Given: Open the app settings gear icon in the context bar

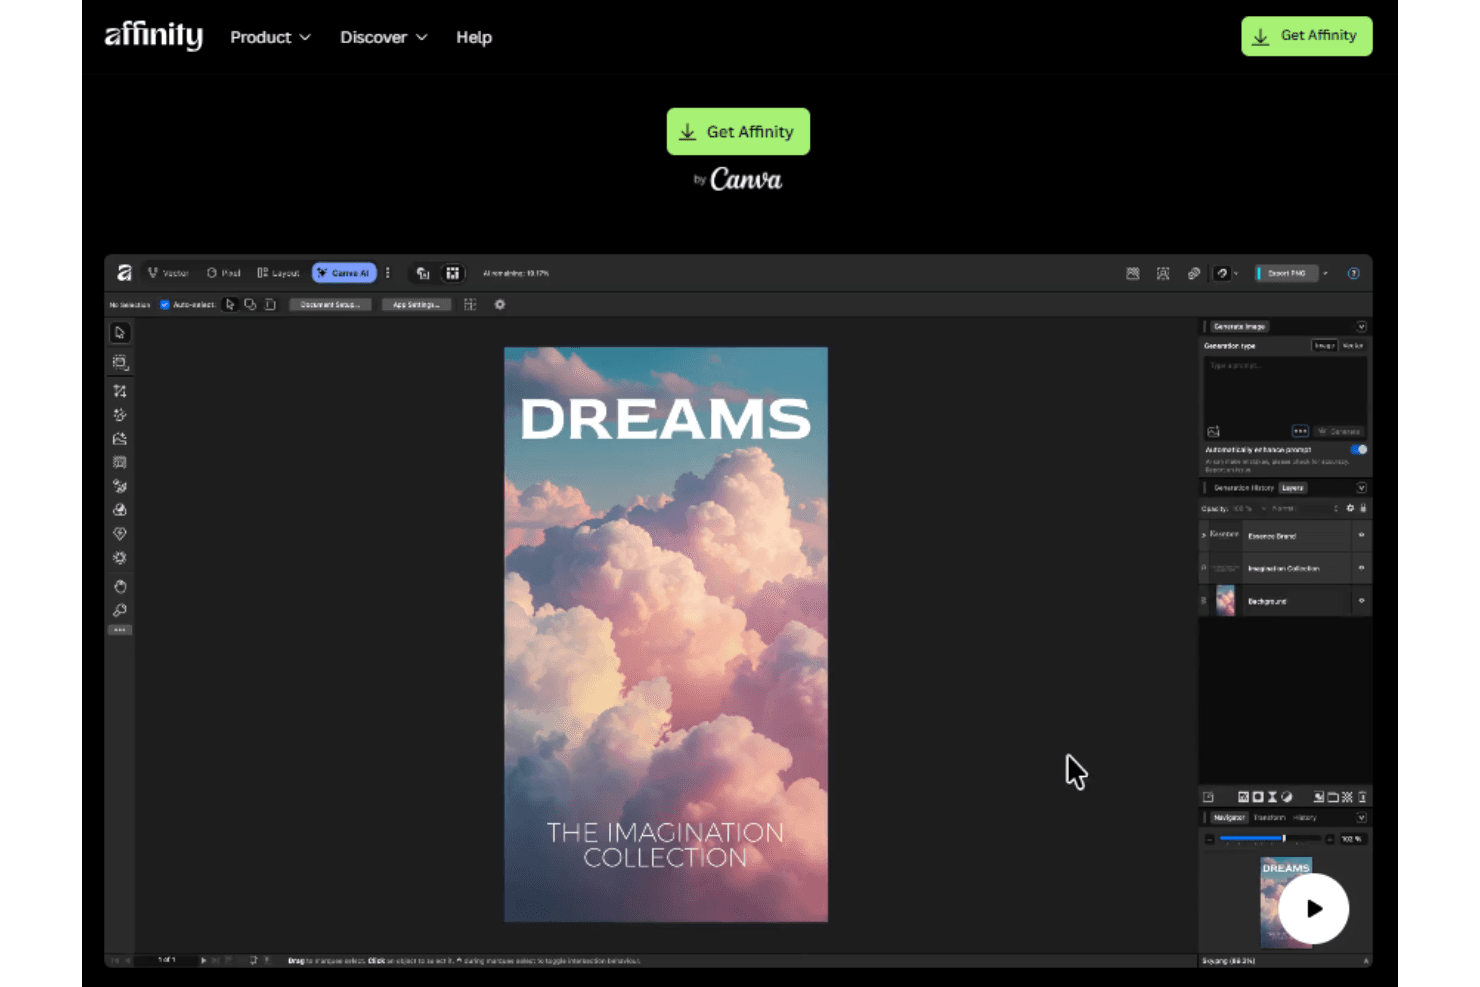Looking at the screenshot, I should tap(500, 305).
